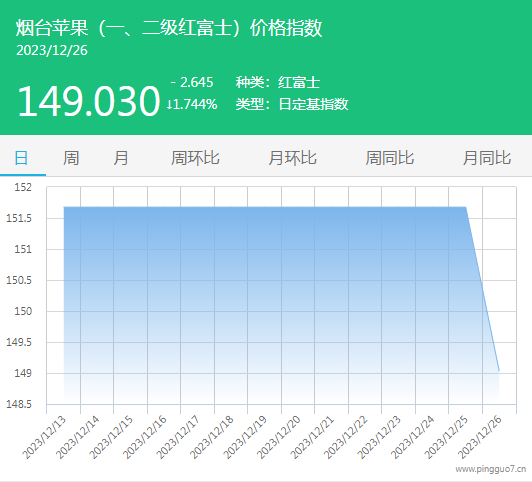
Task: Click the index value 149.030
Action: pyautogui.click(x=89, y=101)
